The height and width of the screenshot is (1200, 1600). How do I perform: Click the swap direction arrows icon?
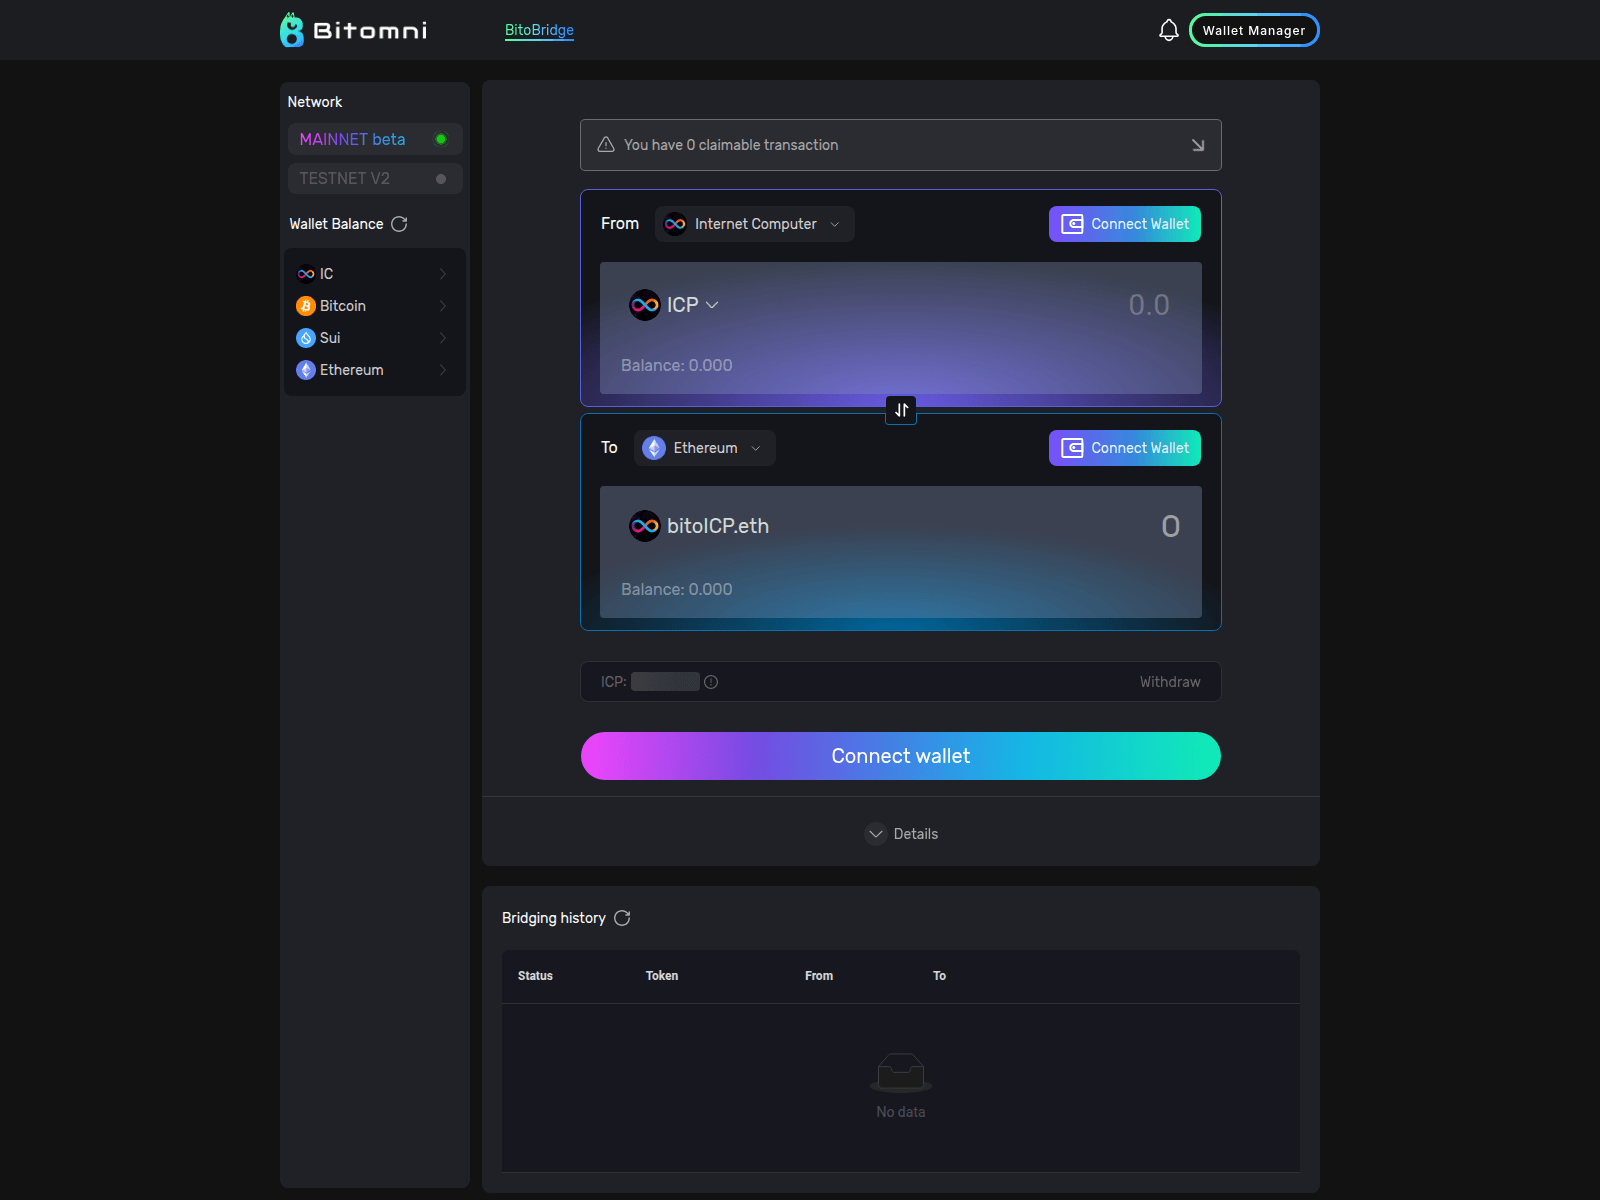tap(901, 410)
